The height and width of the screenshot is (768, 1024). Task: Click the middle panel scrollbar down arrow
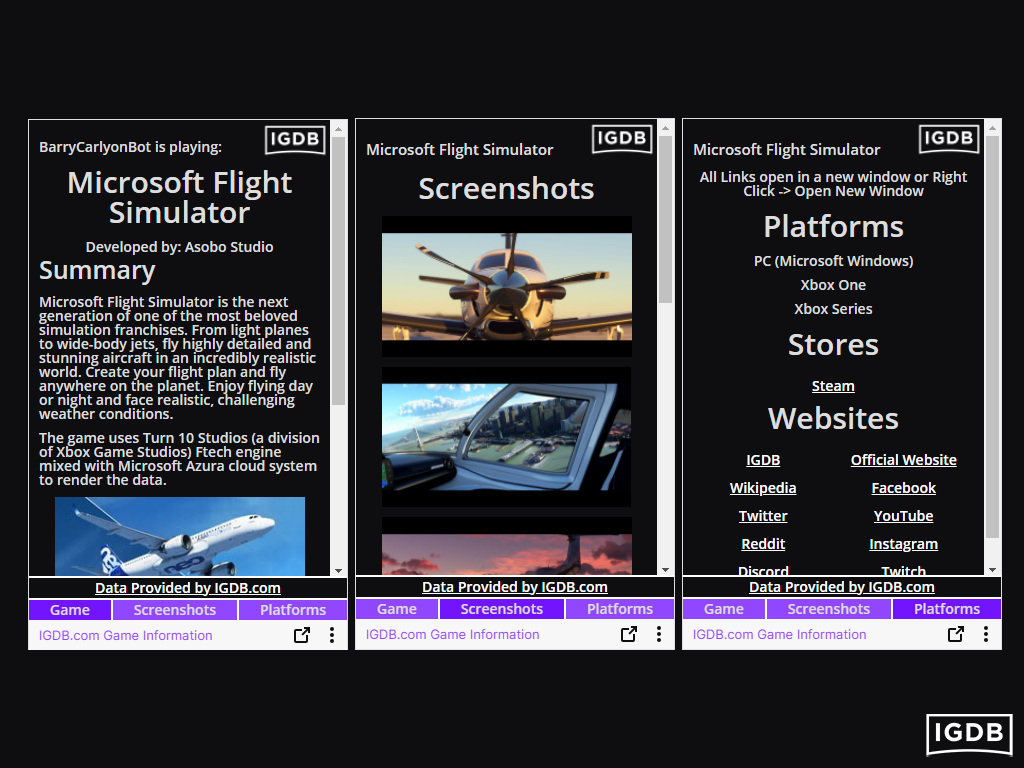pyautogui.click(x=665, y=569)
